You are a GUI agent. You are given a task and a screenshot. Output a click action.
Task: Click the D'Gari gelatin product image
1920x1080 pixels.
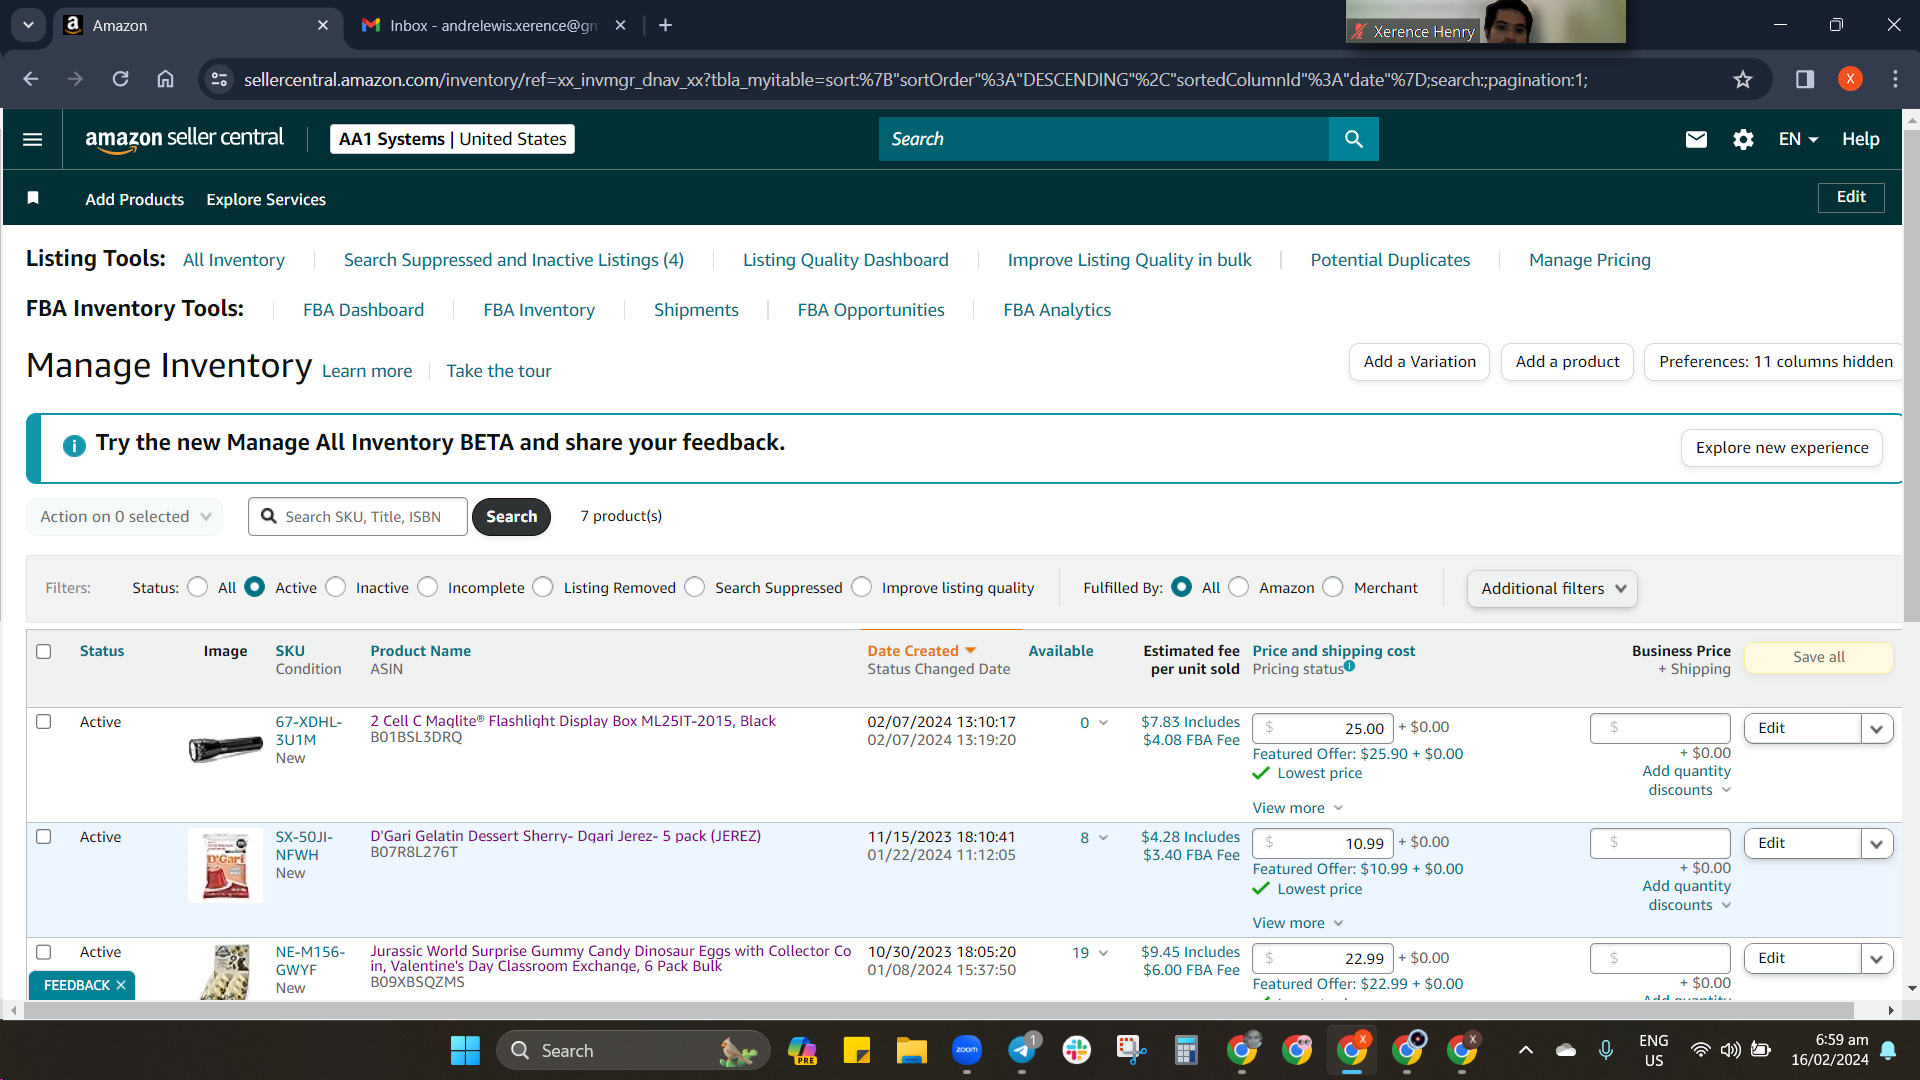(x=226, y=866)
